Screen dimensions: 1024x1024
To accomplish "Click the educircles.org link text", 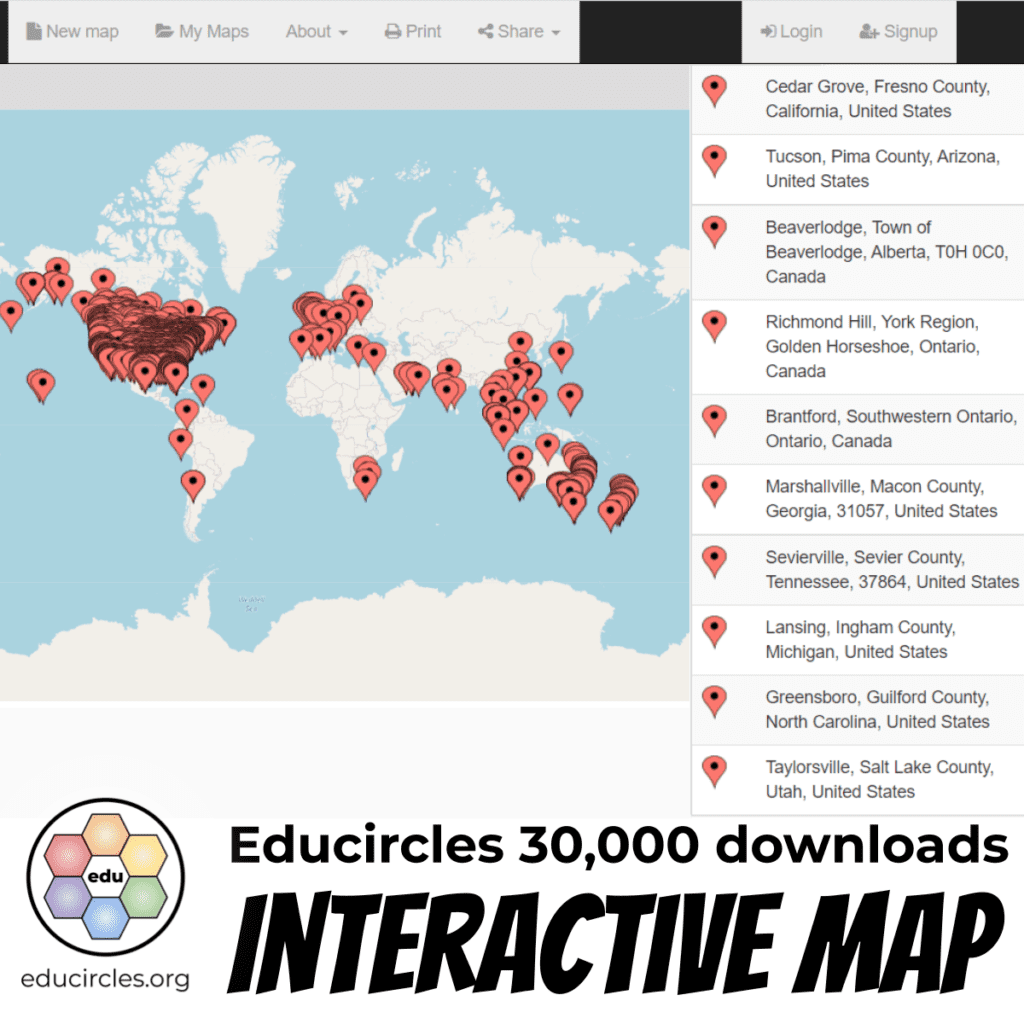I will 105,977.
